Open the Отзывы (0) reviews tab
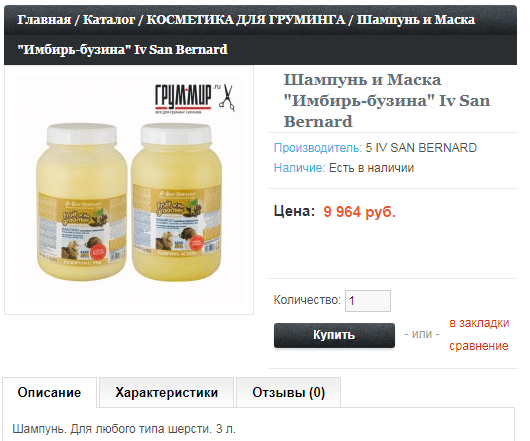 point(288,393)
